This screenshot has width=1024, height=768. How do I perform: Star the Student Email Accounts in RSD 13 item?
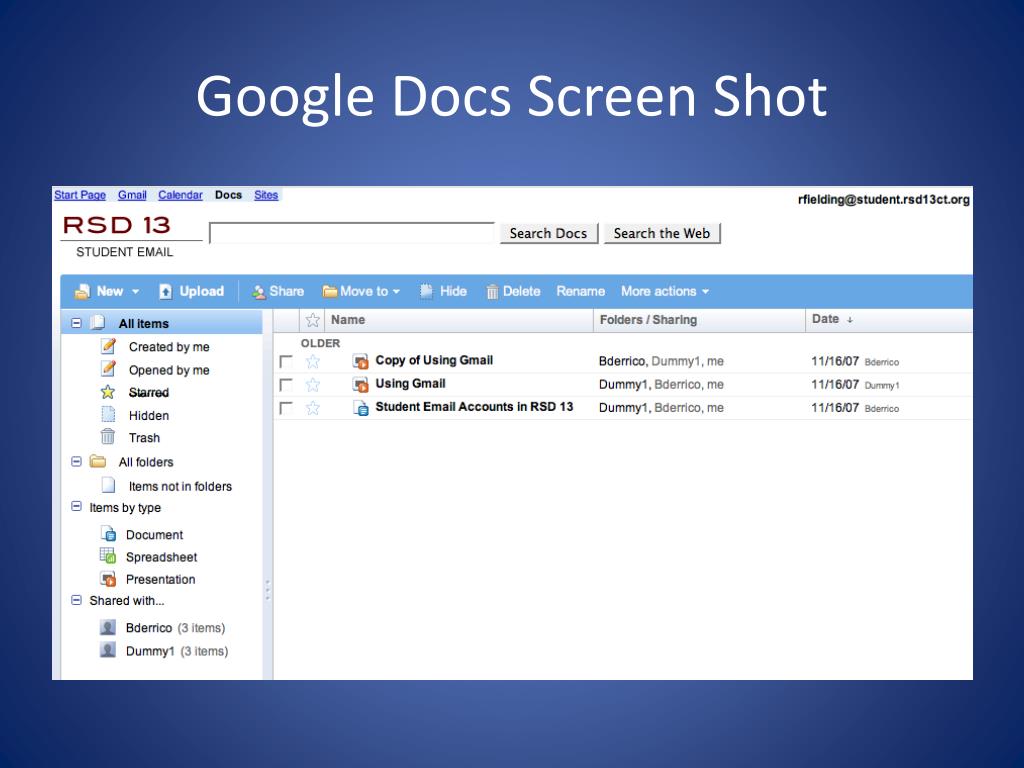pos(313,408)
